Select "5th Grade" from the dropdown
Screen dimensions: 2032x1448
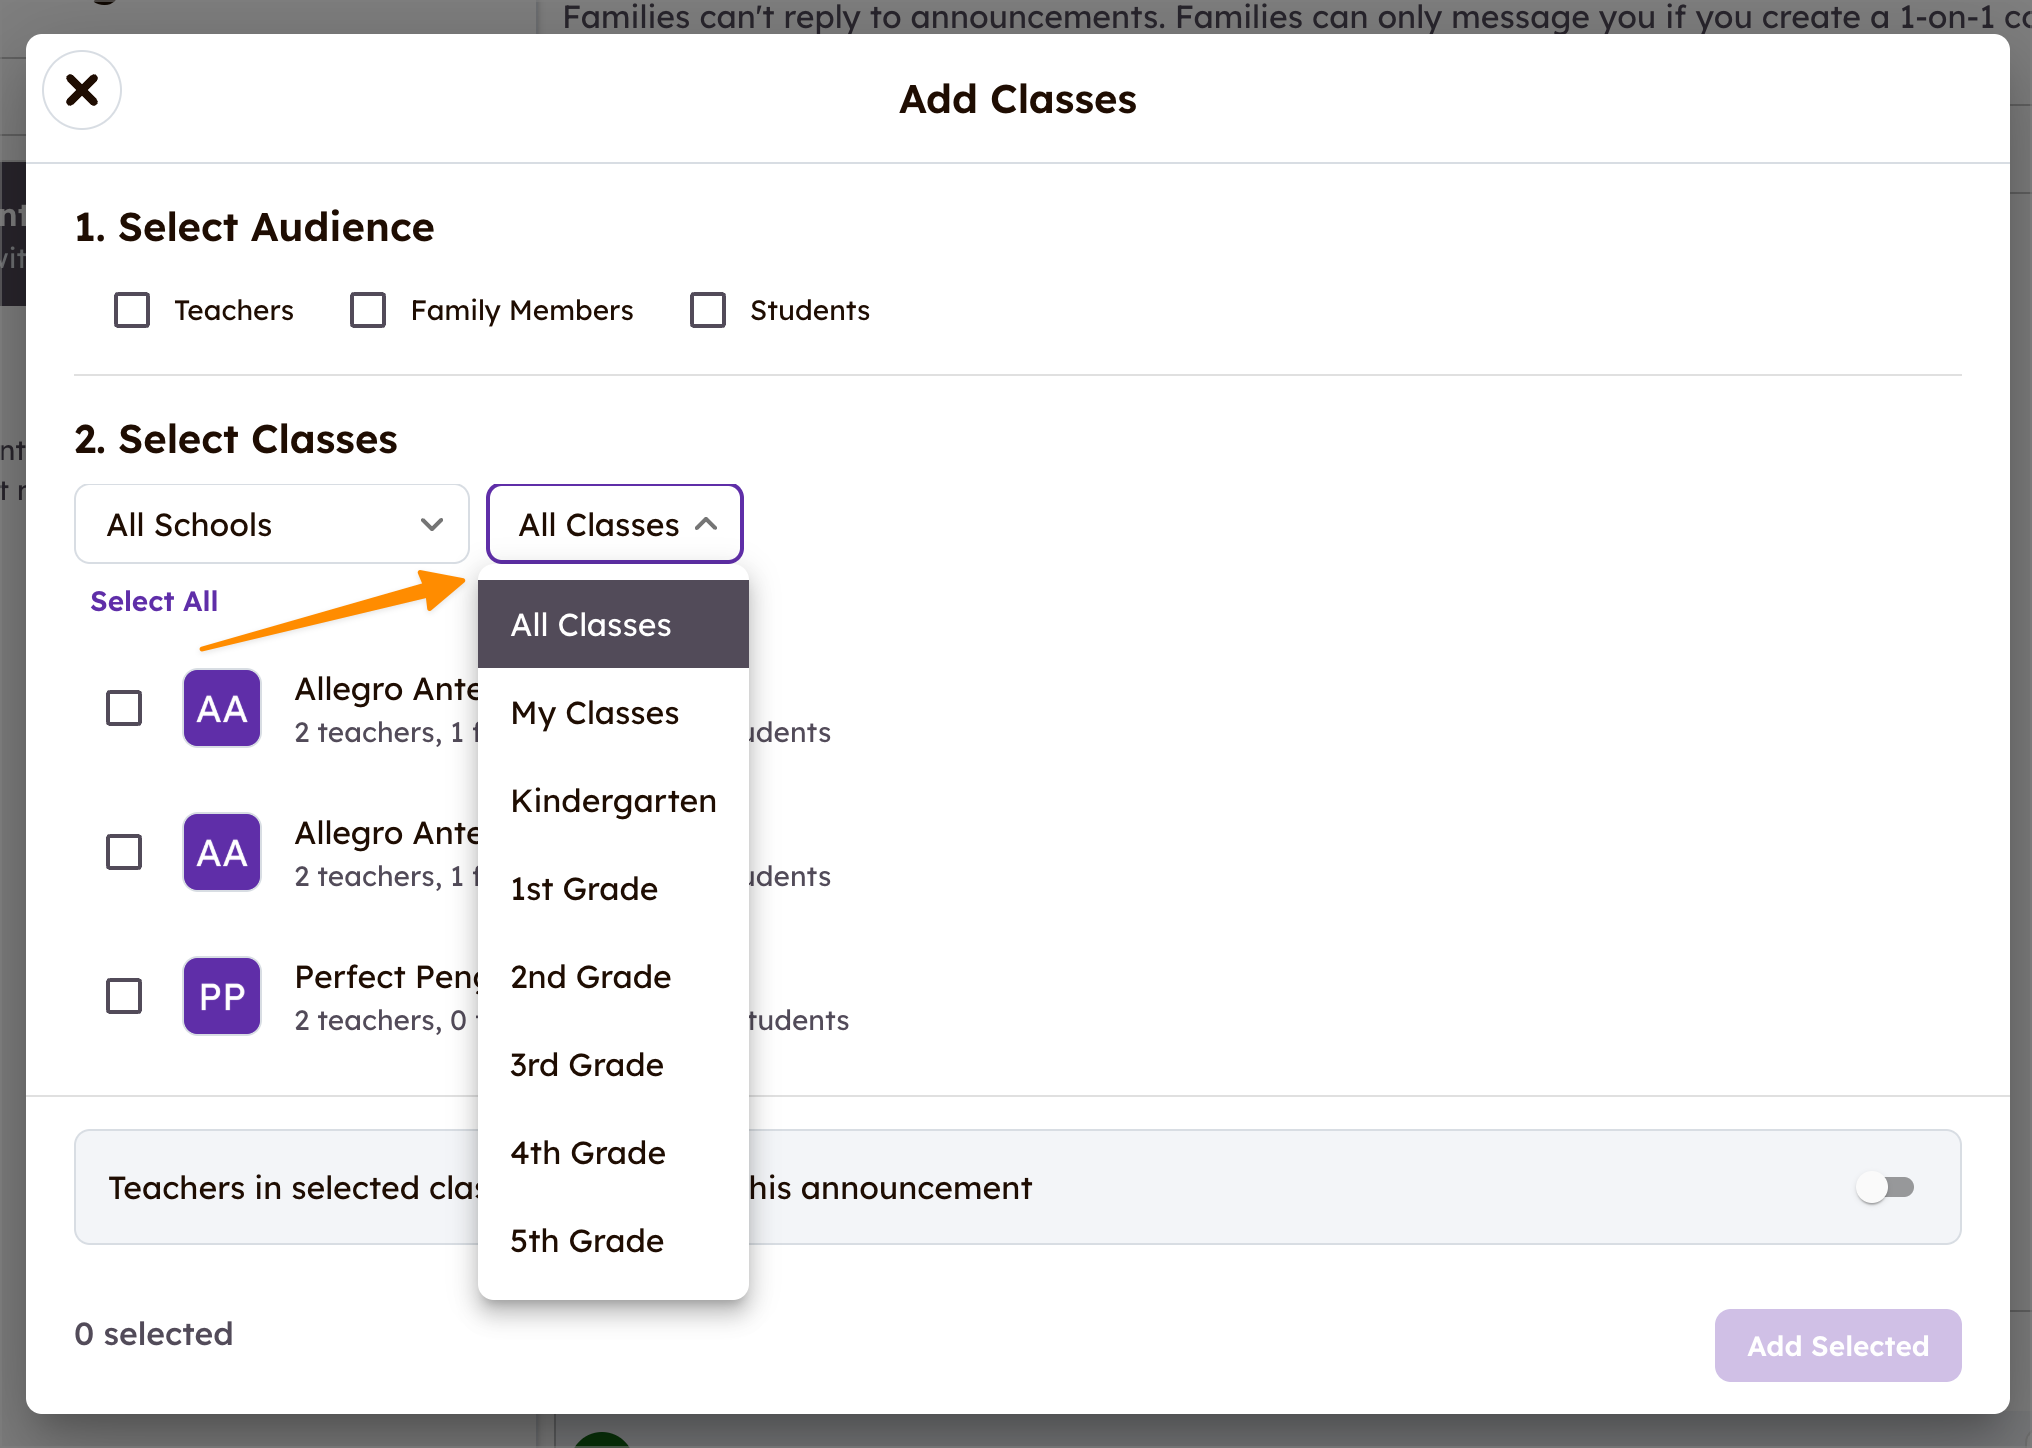[587, 1240]
